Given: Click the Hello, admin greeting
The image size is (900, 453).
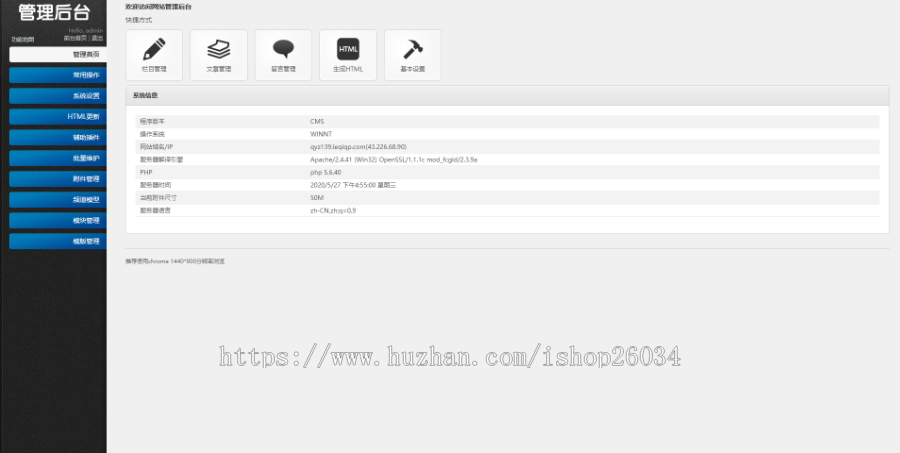Looking at the screenshot, I should [86, 30].
